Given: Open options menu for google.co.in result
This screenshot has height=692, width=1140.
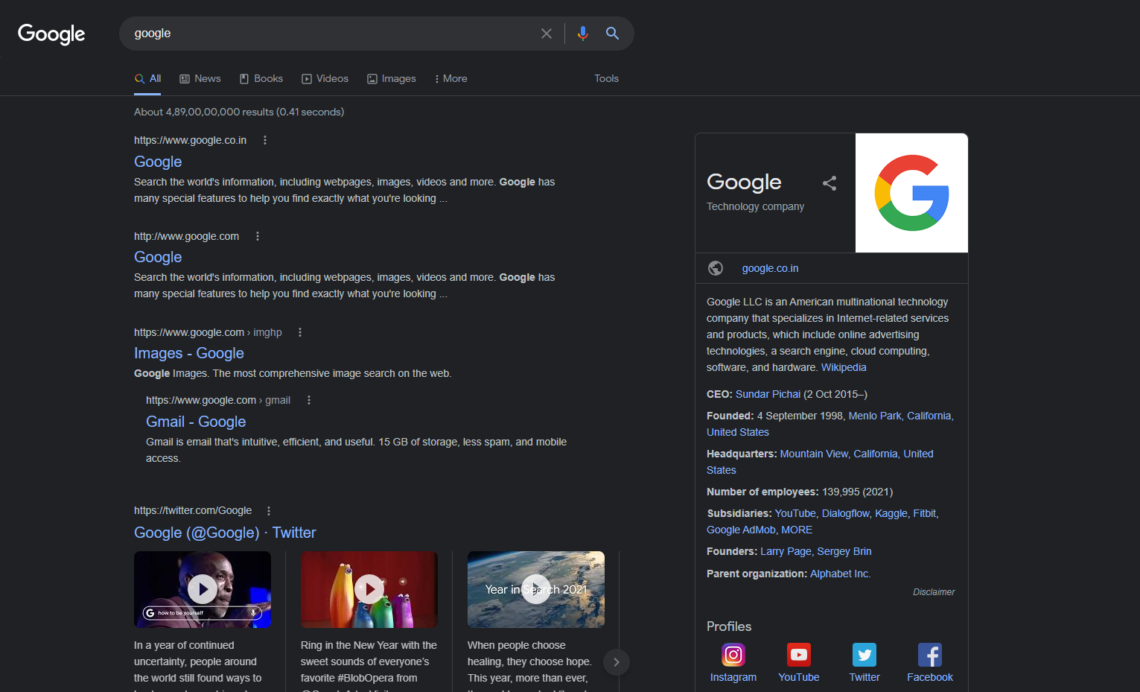Looking at the screenshot, I should [265, 140].
